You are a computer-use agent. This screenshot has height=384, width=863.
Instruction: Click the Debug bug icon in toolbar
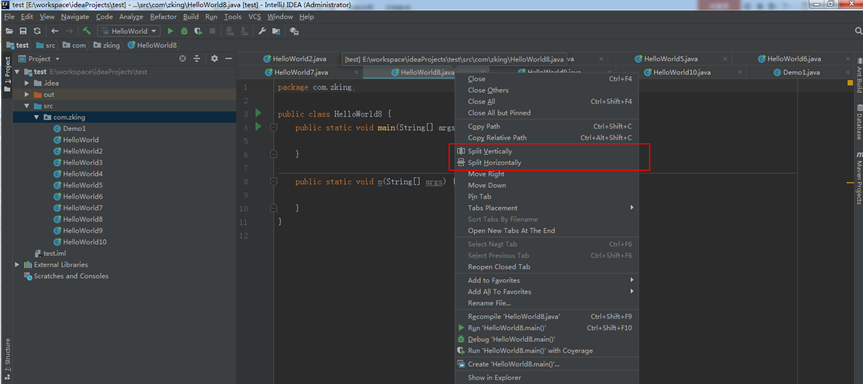[x=184, y=31]
